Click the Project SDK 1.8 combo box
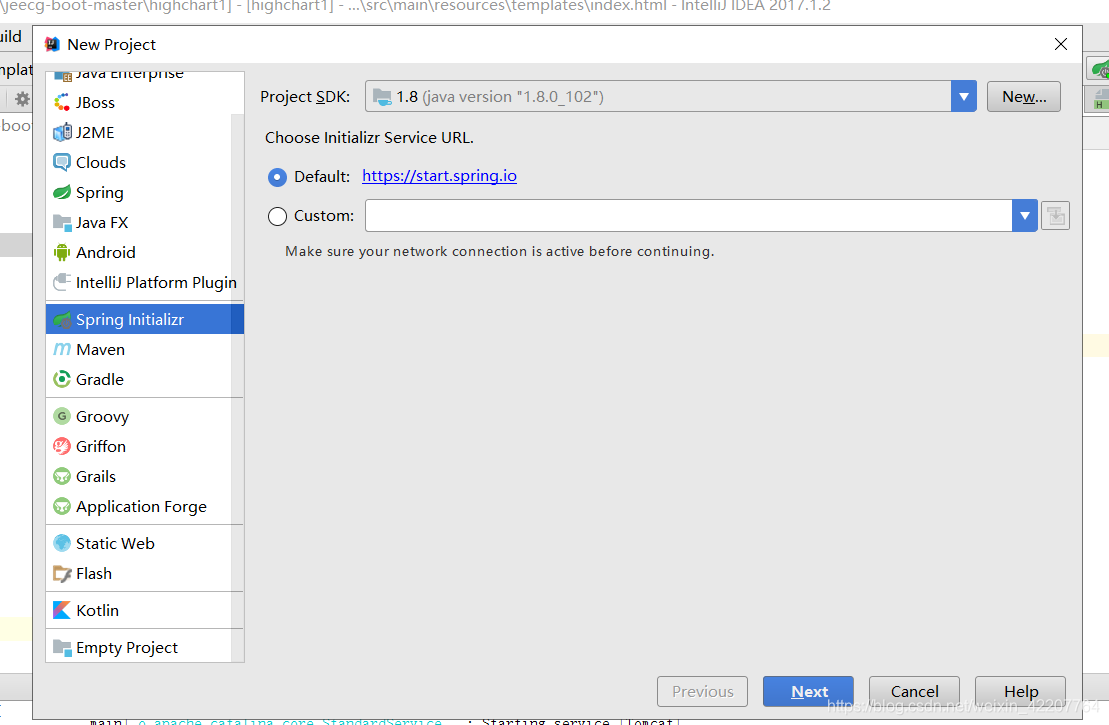The height and width of the screenshot is (725, 1109). point(670,97)
